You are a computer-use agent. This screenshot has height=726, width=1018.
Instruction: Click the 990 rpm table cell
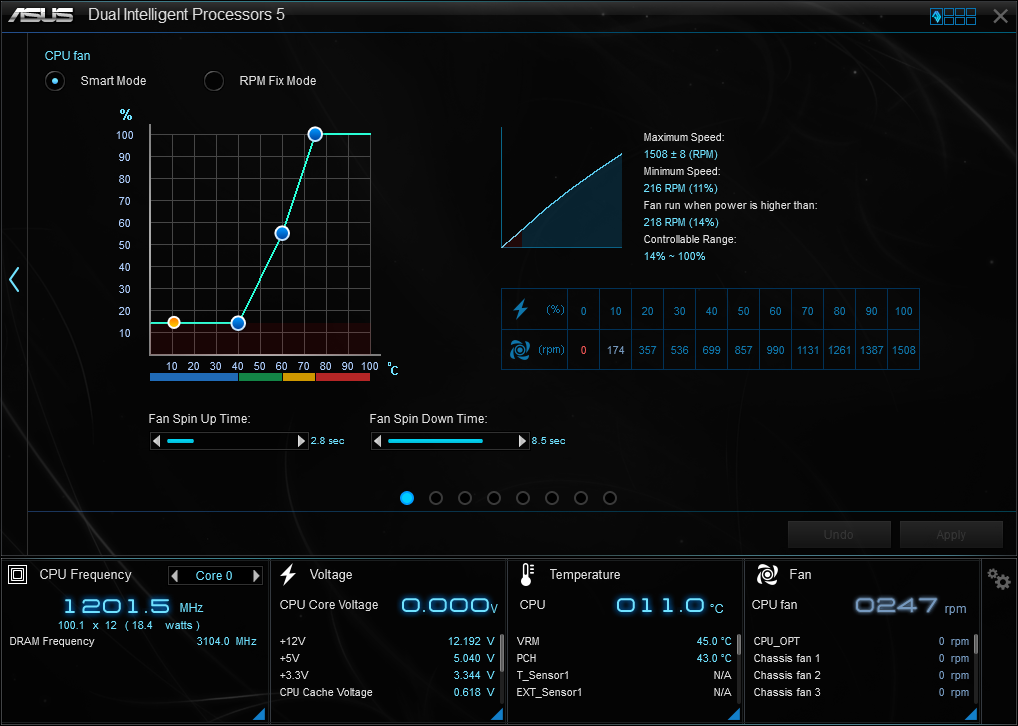775,350
